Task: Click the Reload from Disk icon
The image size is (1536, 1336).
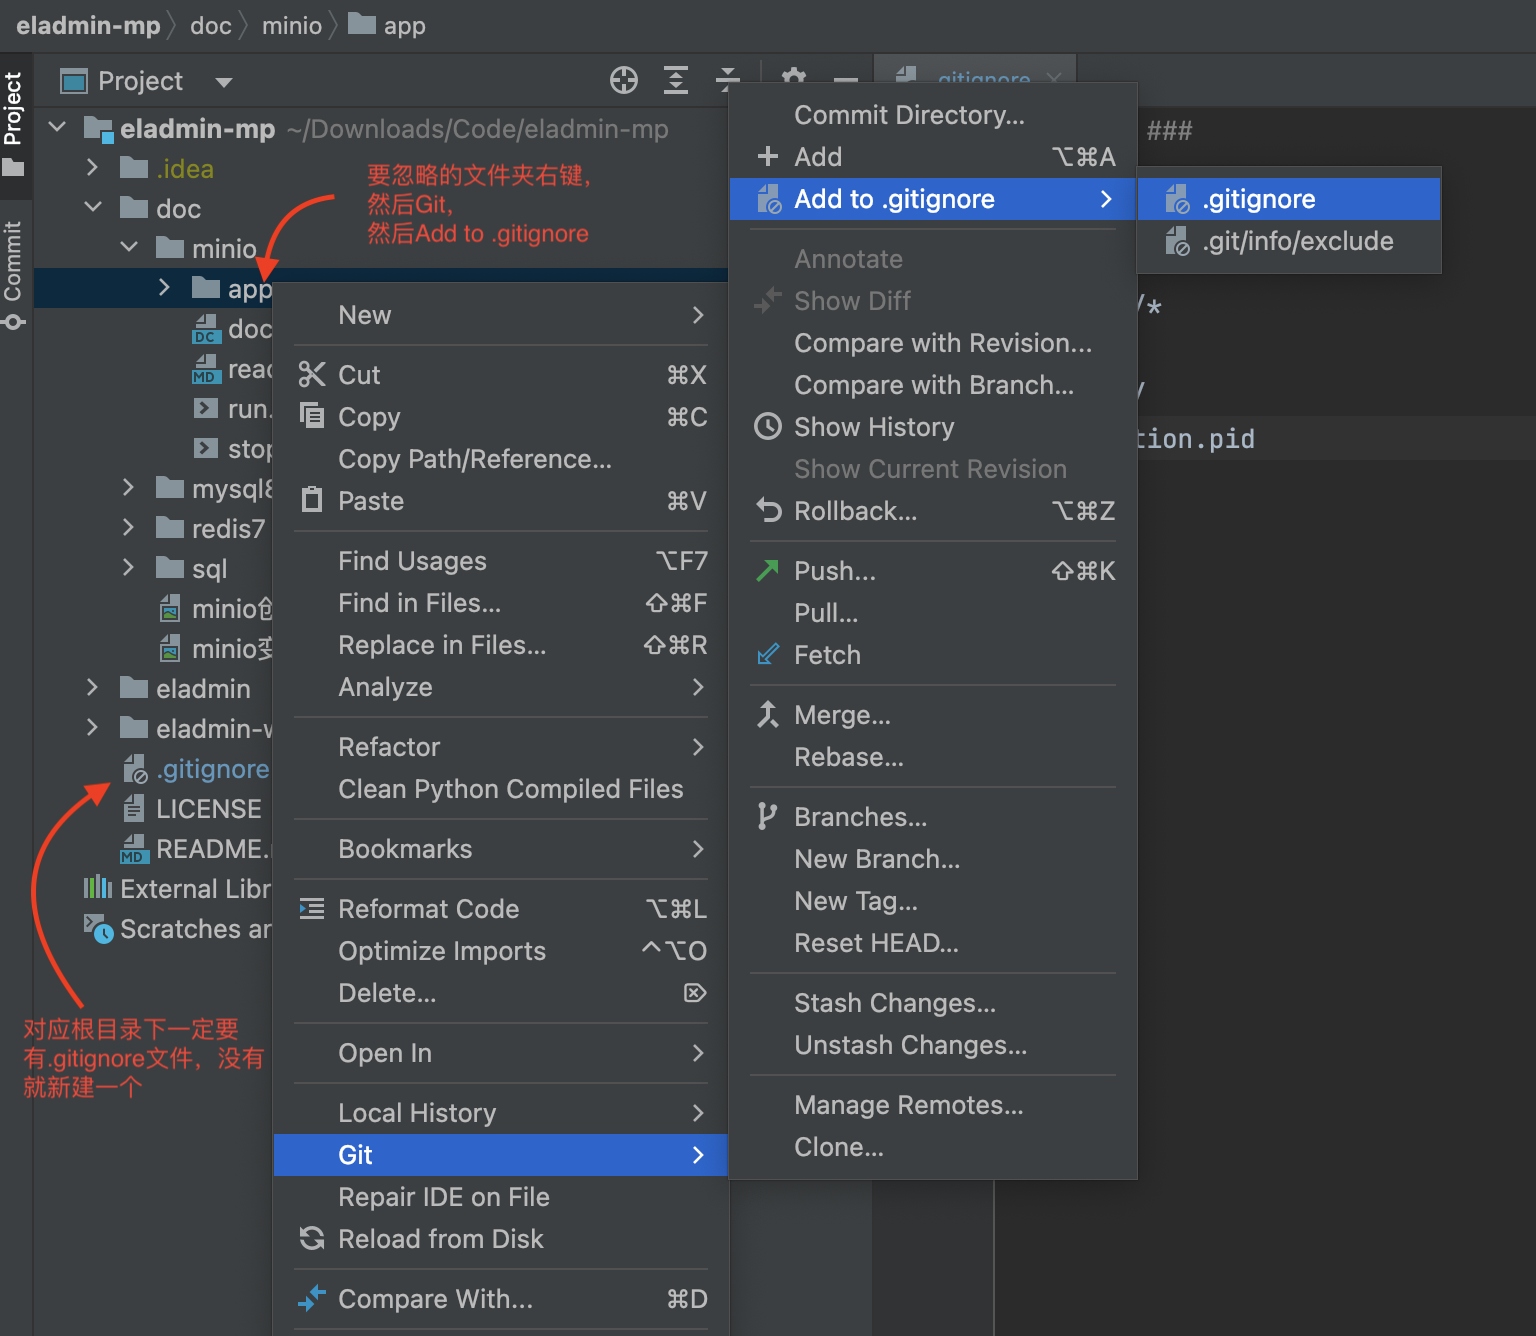Action: click(312, 1239)
